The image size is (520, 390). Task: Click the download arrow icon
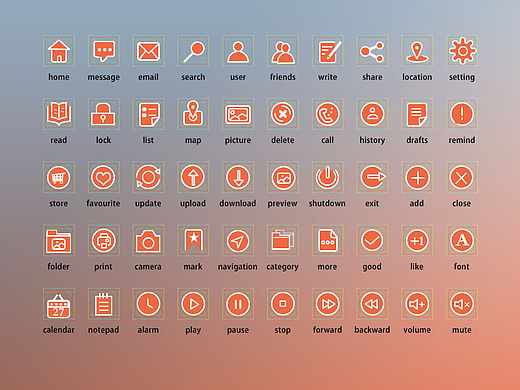point(238,177)
